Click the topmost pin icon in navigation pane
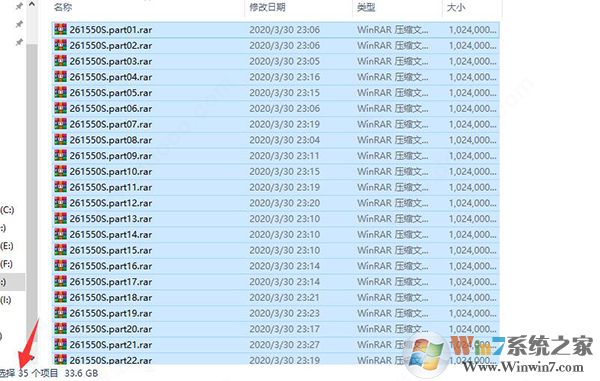The height and width of the screenshot is (381, 600). [19, 7]
